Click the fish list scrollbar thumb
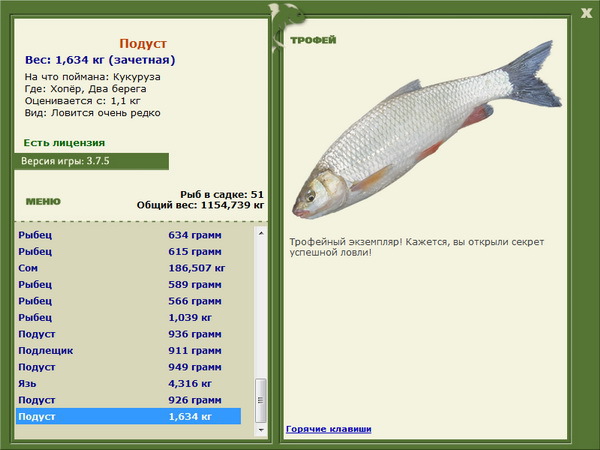Image resolution: width=600 pixels, height=450 pixels. tap(261, 400)
